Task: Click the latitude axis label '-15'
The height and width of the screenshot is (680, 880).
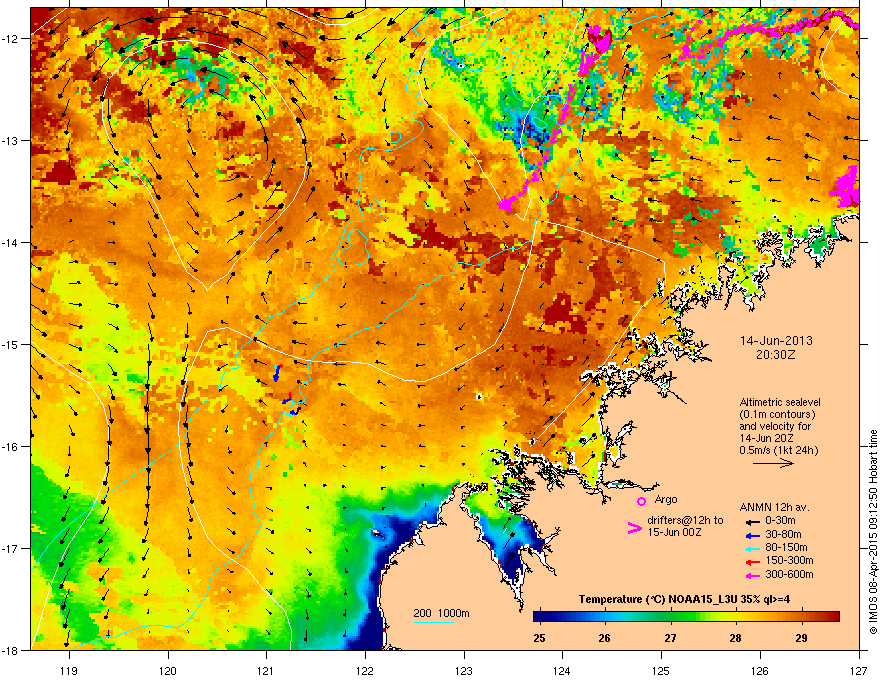Action: [x=10, y=344]
